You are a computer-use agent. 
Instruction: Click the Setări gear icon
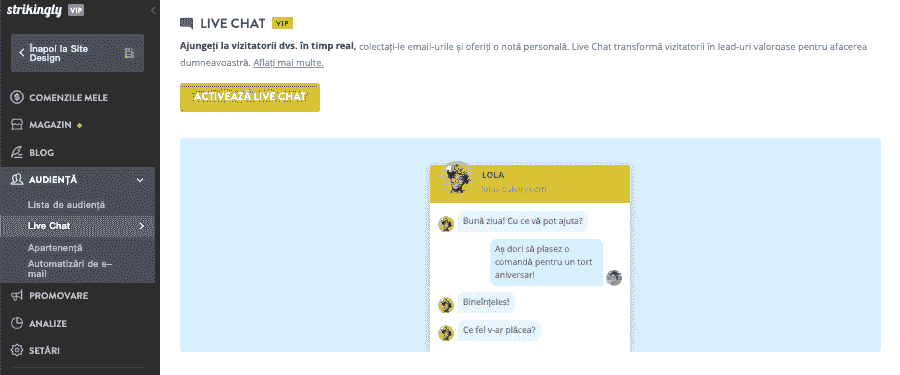pos(17,350)
